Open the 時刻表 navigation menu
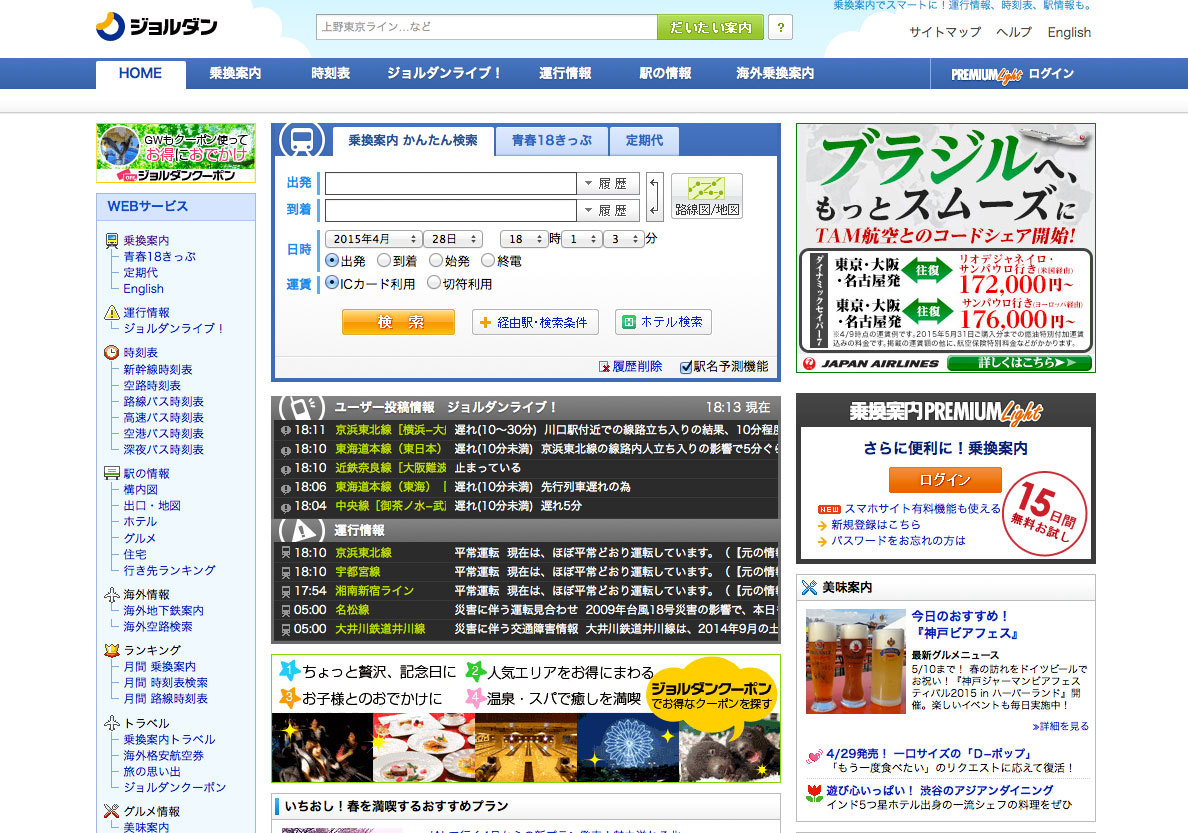 [x=330, y=74]
